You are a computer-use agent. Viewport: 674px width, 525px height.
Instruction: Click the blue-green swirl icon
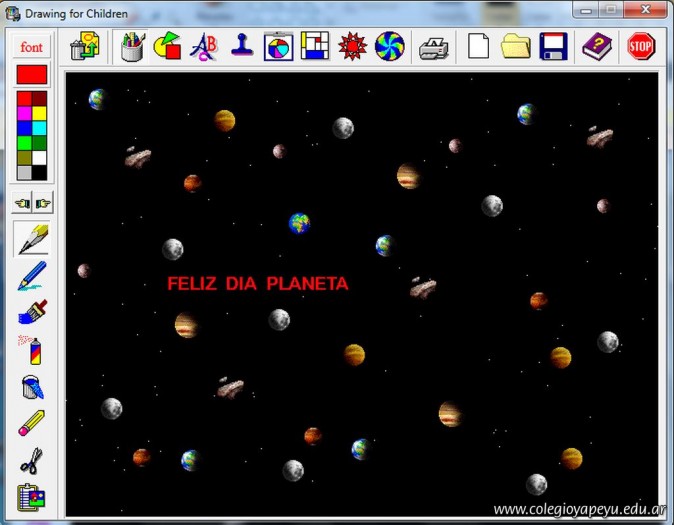389,46
